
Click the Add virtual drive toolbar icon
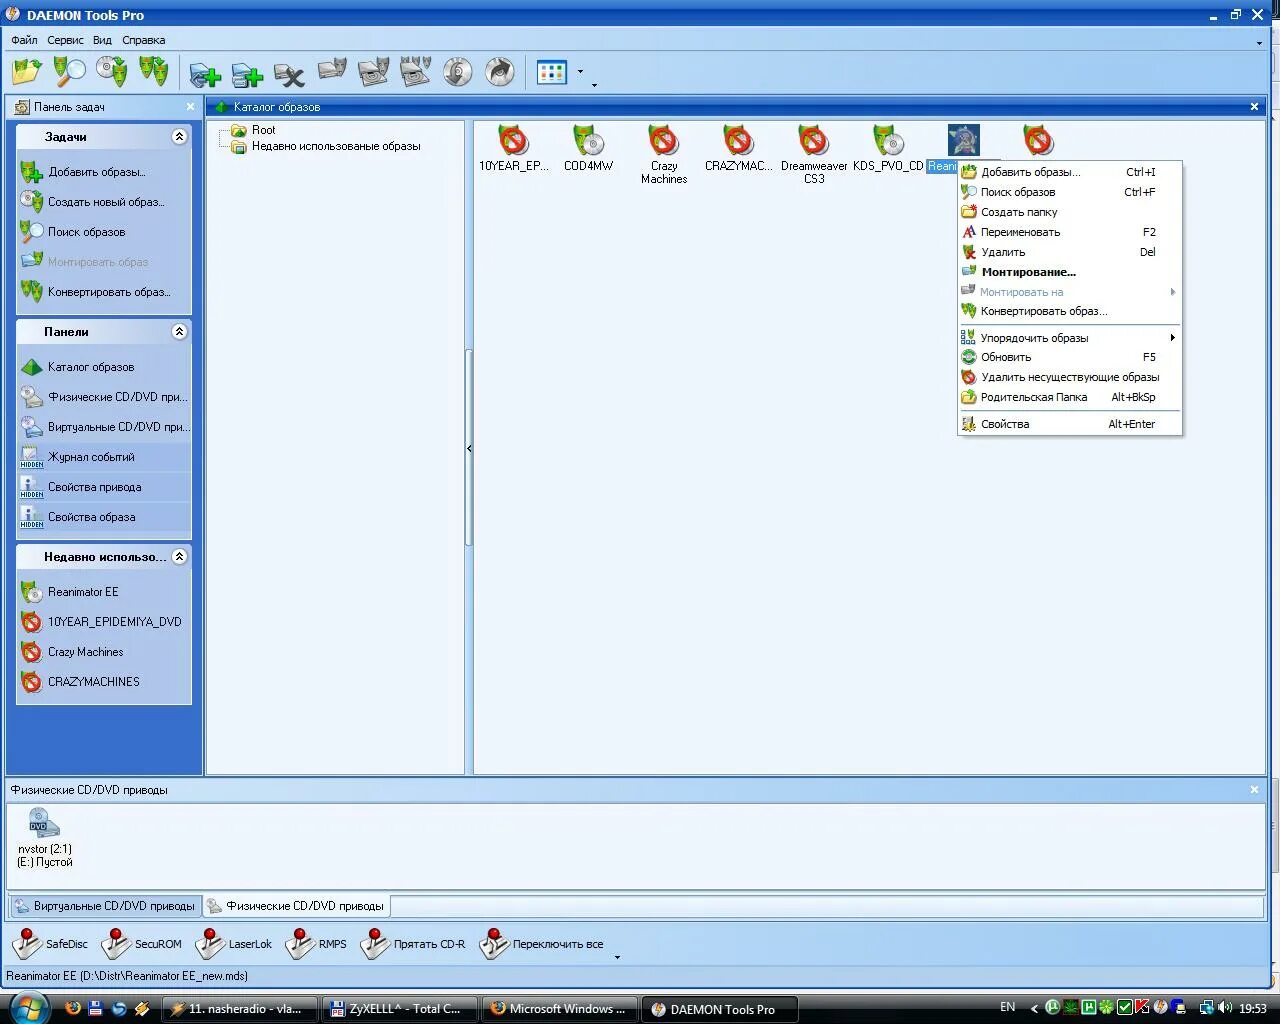point(205,74)
